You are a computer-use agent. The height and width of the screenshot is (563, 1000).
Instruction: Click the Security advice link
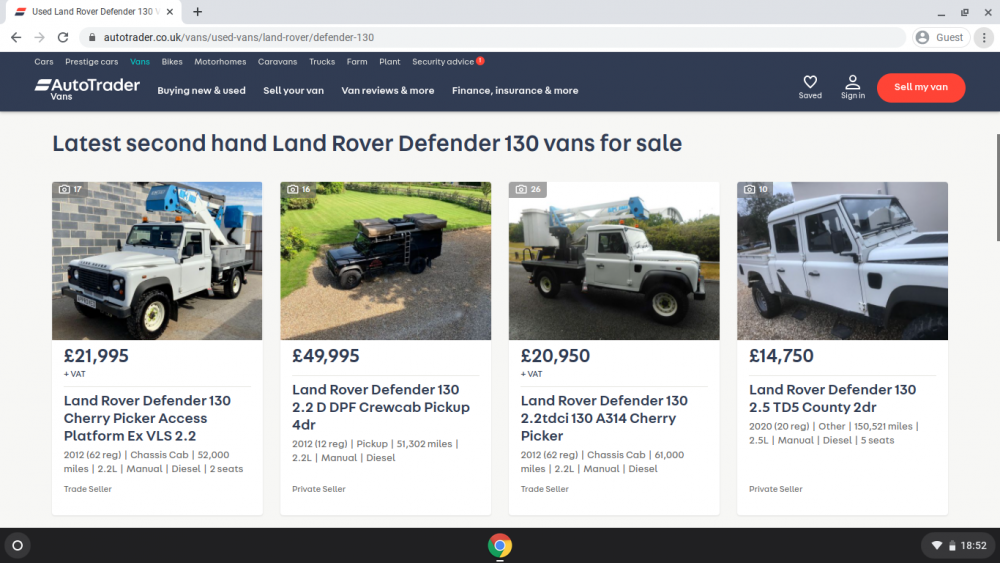pyautogui.click(x=443, y=62)
